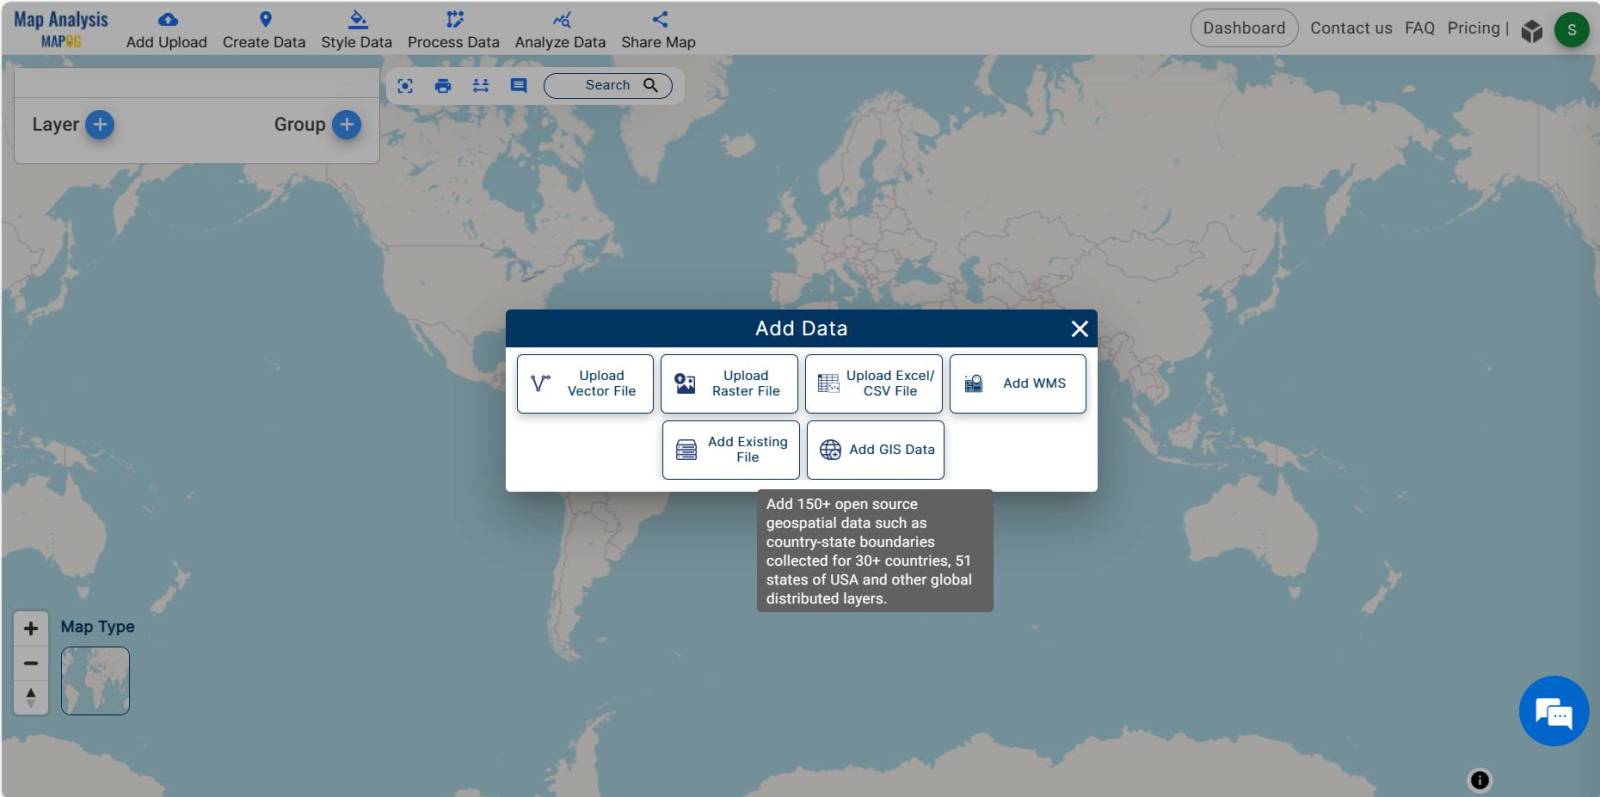Click the print map icon
Image resolution: width=1600 pixels, height=797 pixels.
click(443, 86)
